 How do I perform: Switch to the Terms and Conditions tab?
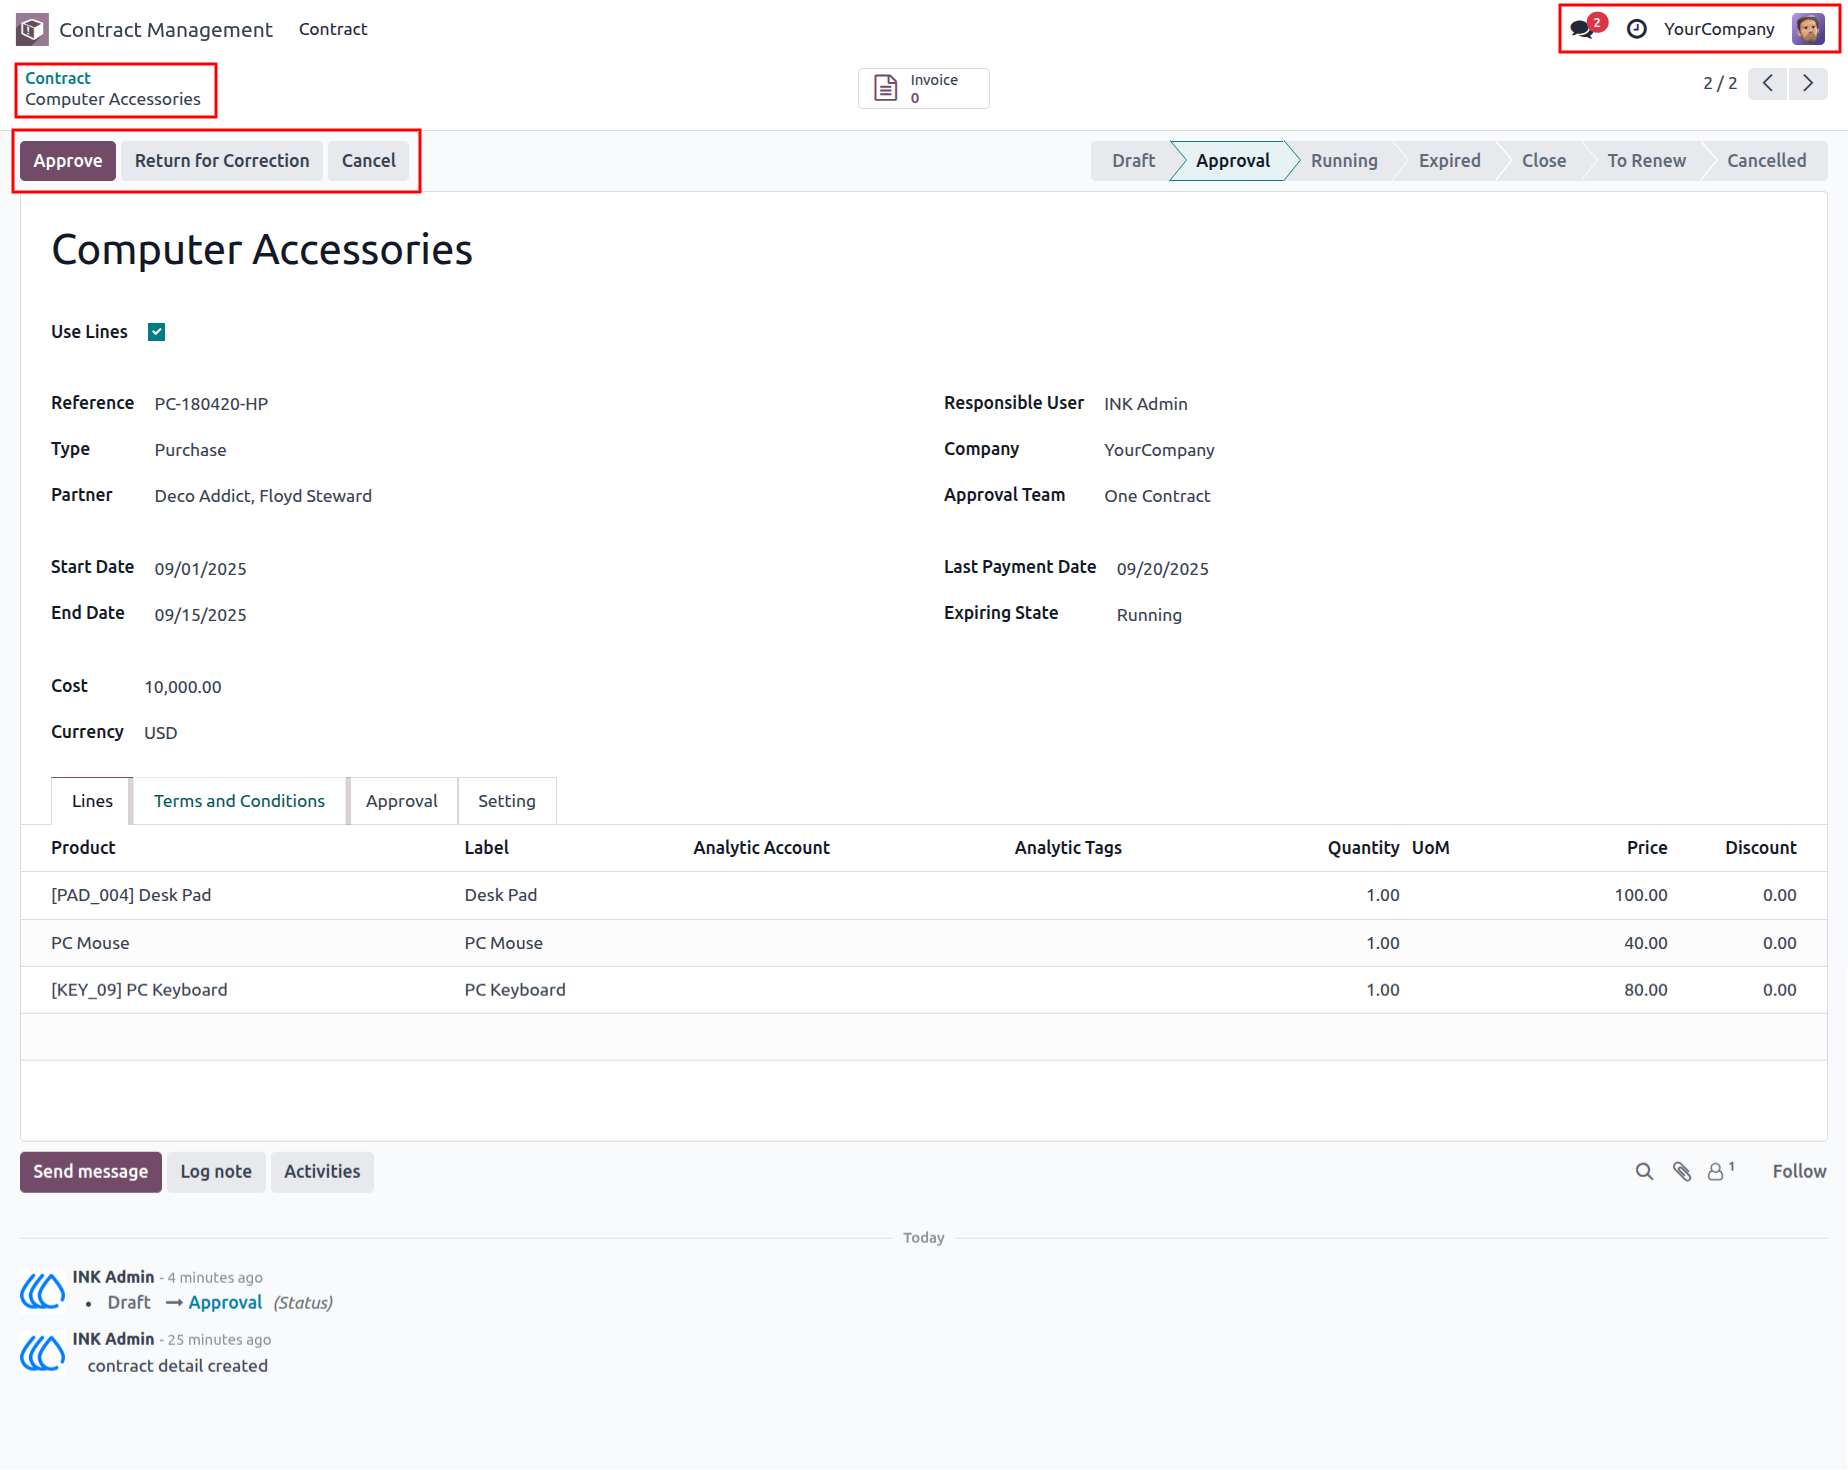point(239,801)
